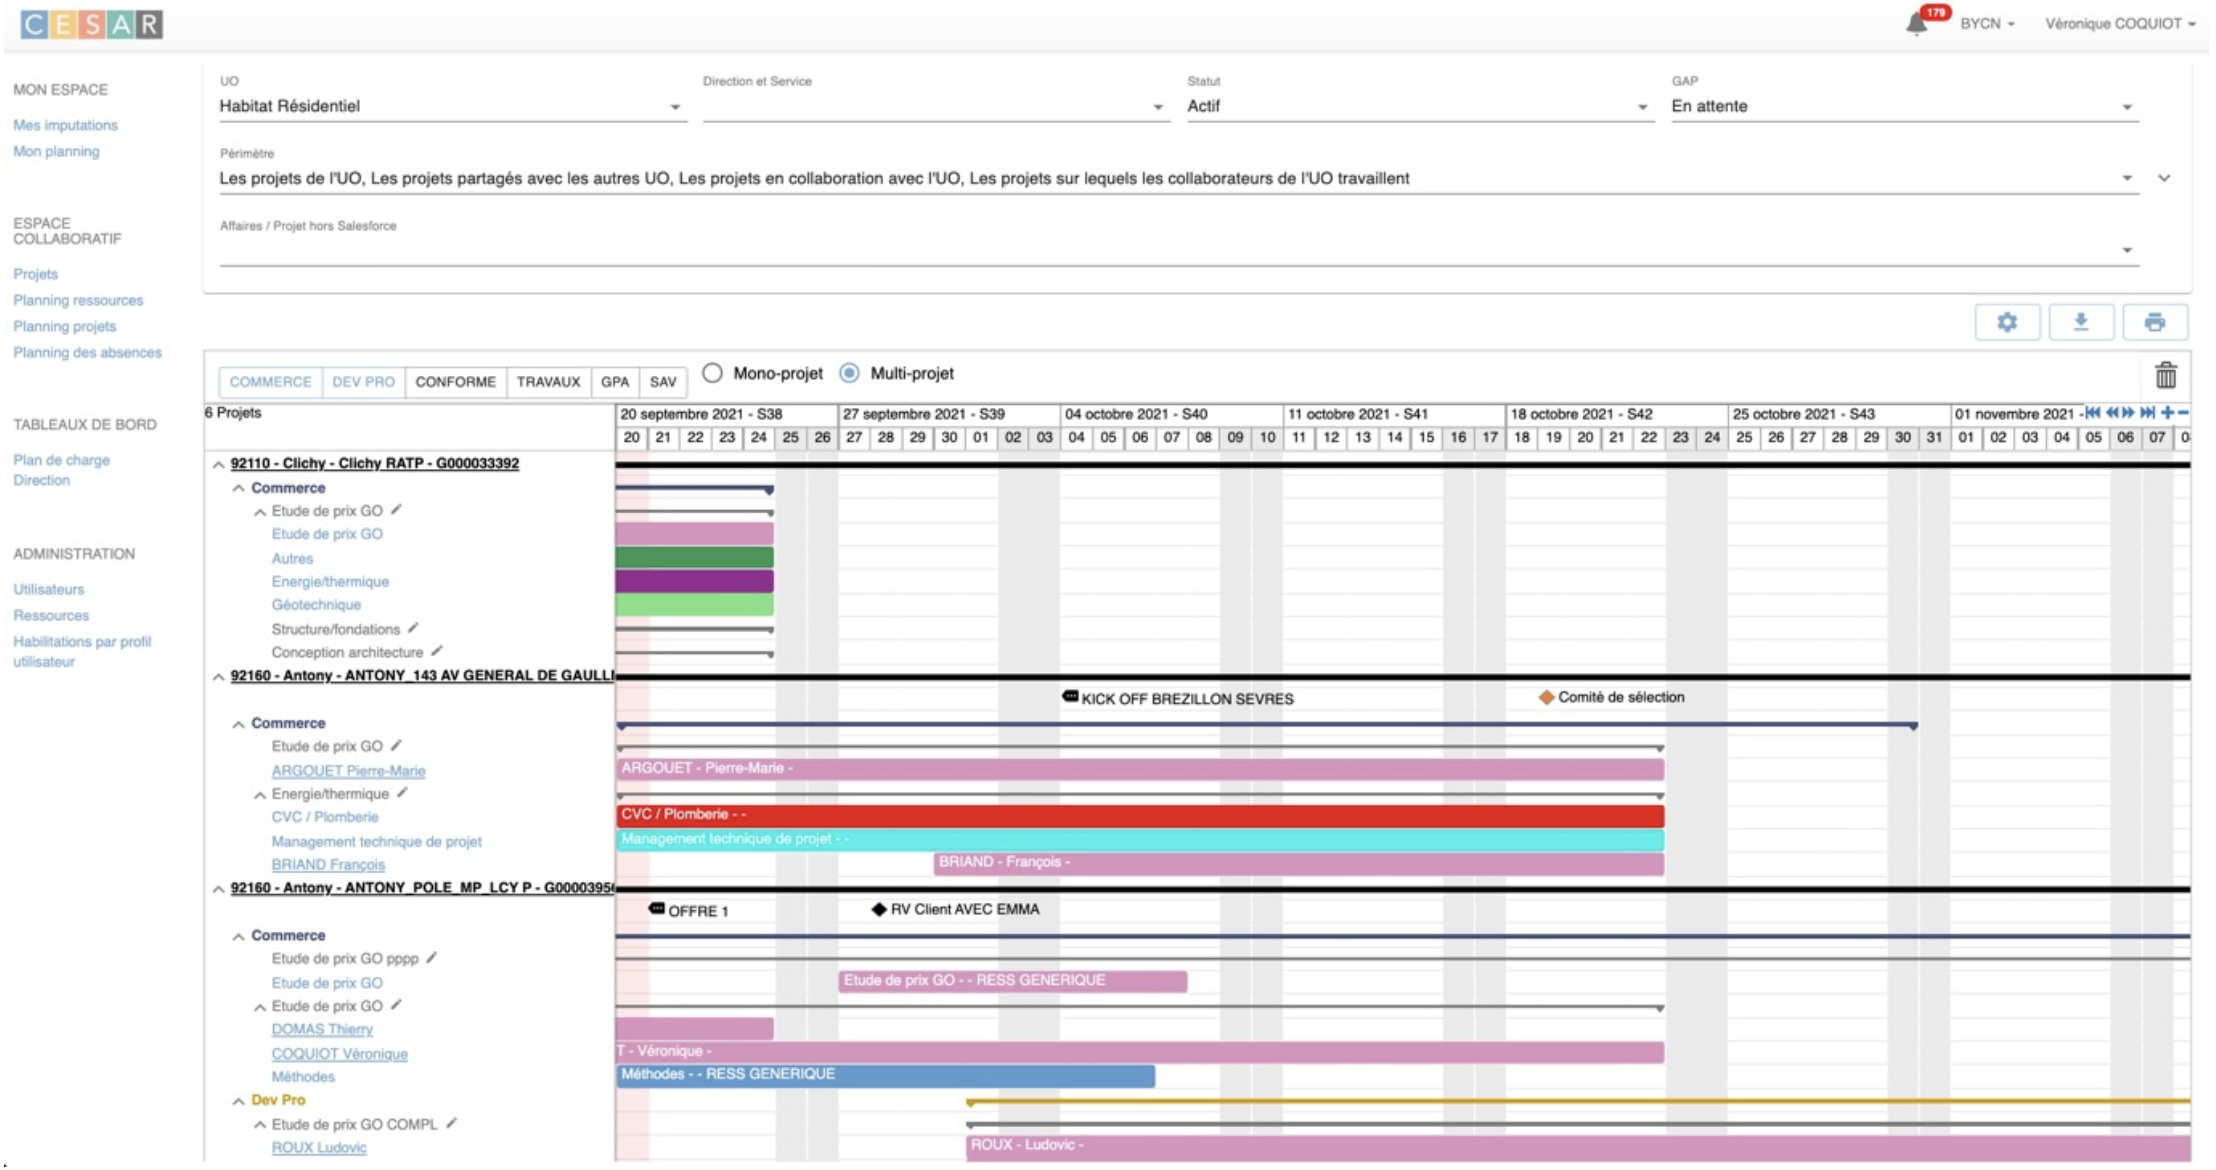
Task: Go to Mes imputations
Action: click(65, 125)
